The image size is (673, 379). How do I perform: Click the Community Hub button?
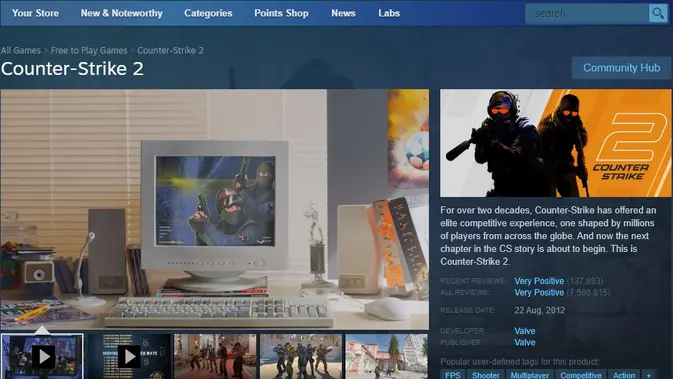621,68
